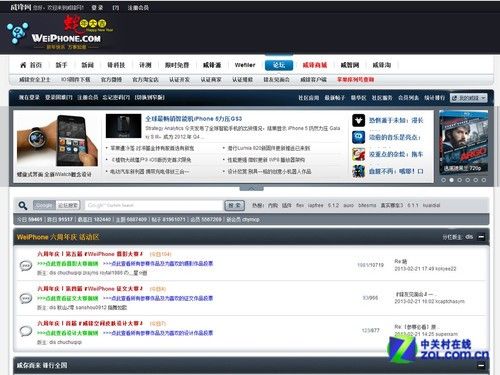This screenshot has height=375, width=500.
Task: Click speech bubble icon of 征文大赛 forum
Action: (26, 298)
